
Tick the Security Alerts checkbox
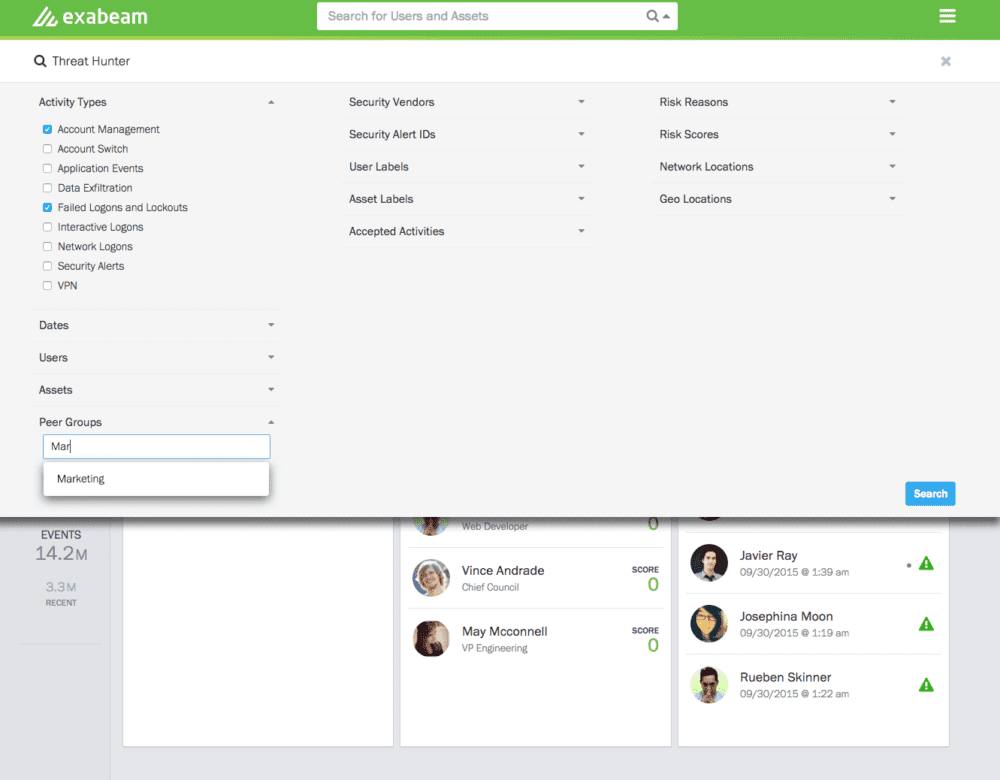pyautogui.click(x=48, y=266)
